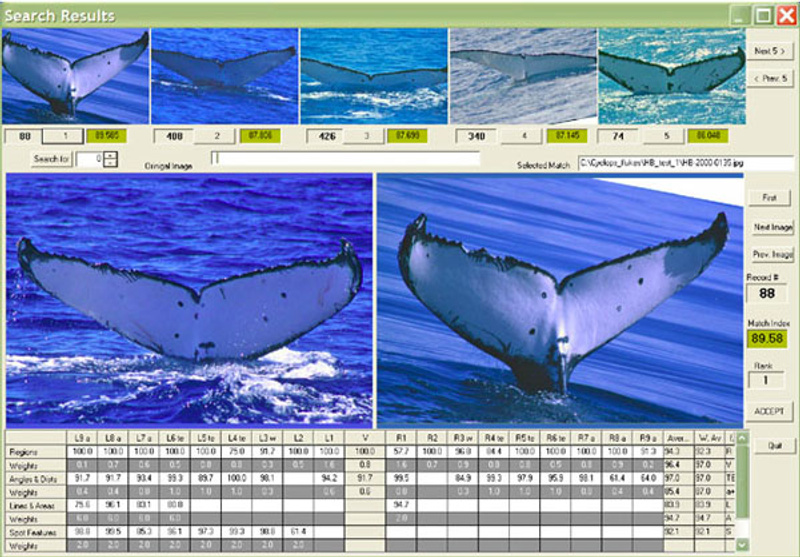Select the W. Av column header
This screenshot has width=800, height=557.
[709, 438]
